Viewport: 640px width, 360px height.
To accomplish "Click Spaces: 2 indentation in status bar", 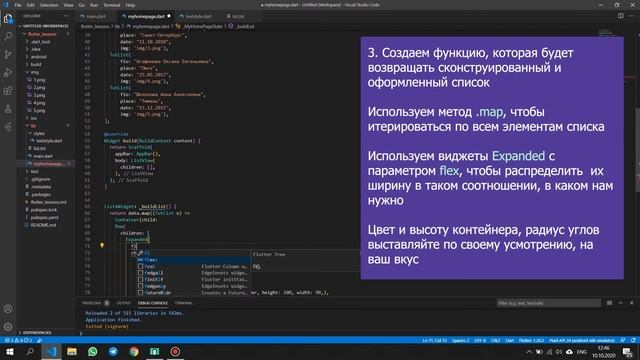I will coord(460,340).
